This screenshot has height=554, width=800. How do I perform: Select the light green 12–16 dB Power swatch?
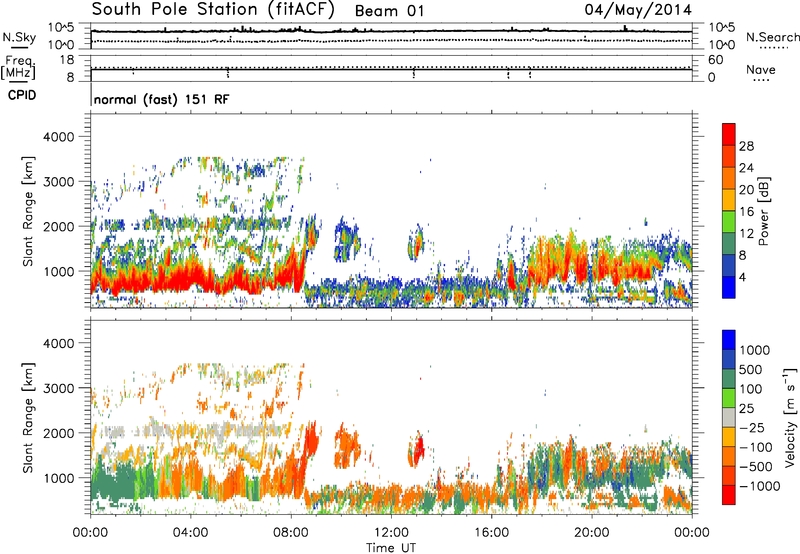pyautogui.click(x=729, y=222)
